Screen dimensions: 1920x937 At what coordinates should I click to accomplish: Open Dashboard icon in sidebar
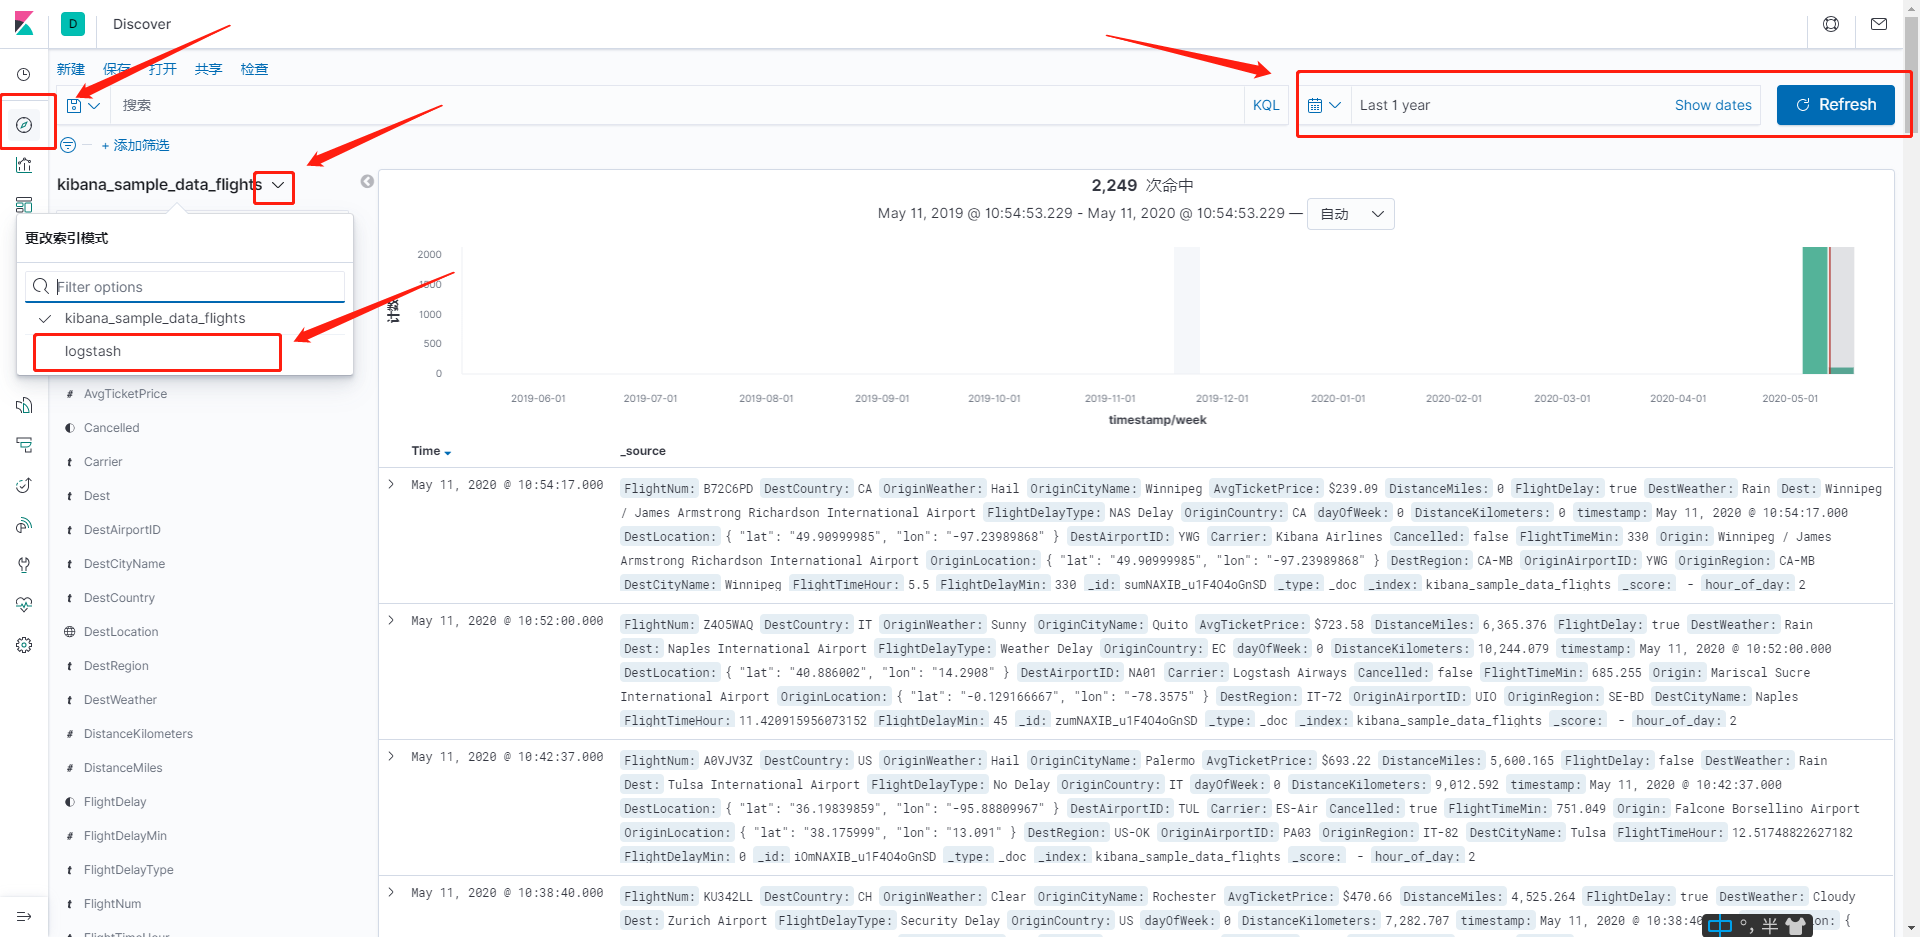pyautogui.click(x=24, y=205)
